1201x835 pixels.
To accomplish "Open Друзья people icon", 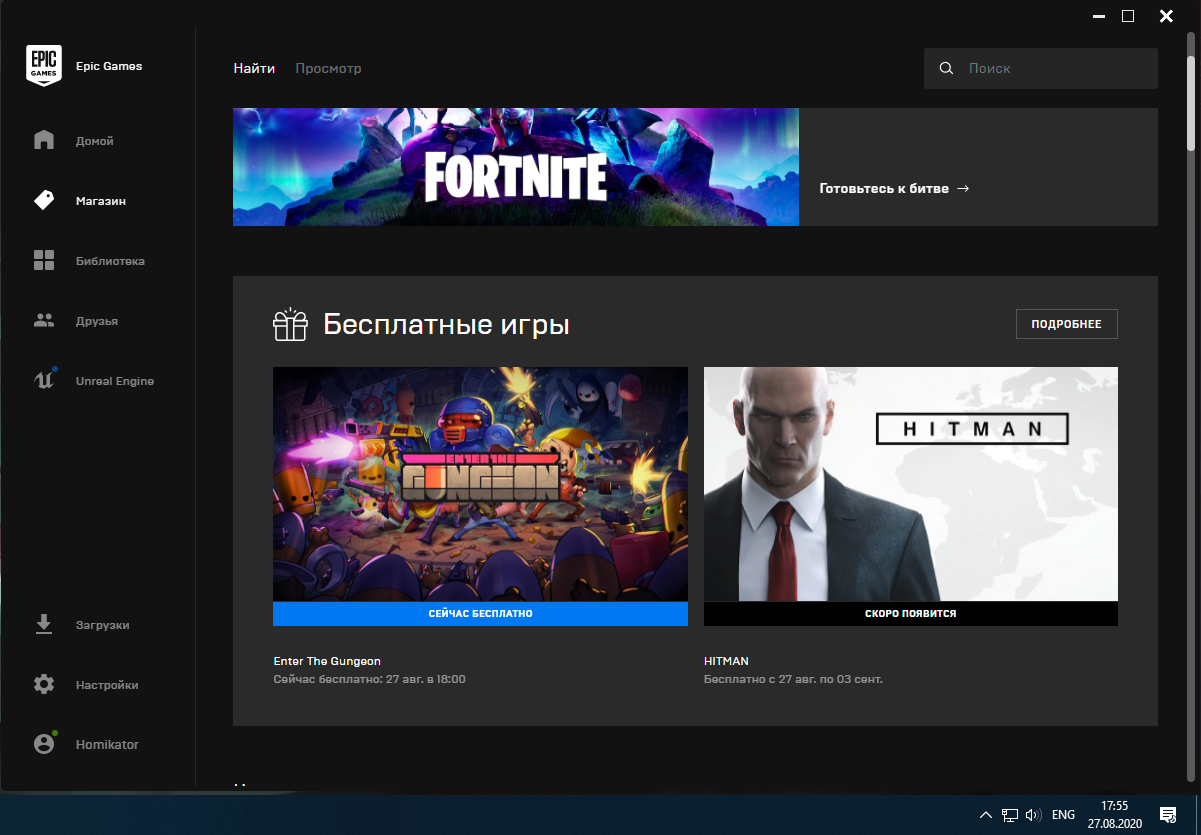I will click(x=44, y=321).
